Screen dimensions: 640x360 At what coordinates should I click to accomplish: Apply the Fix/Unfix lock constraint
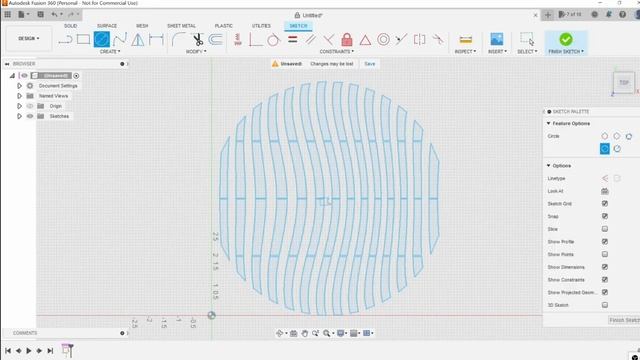(347, 40)
